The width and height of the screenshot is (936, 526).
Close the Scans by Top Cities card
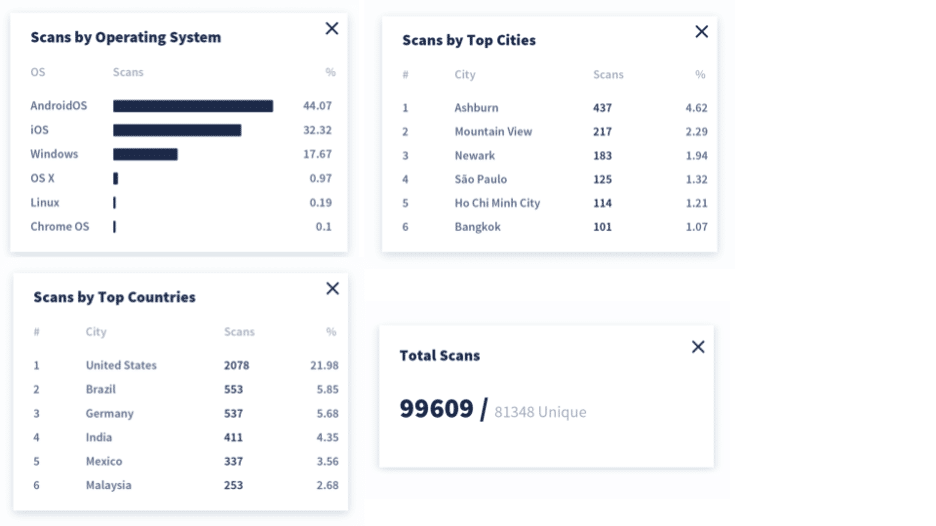pos(701,32)
